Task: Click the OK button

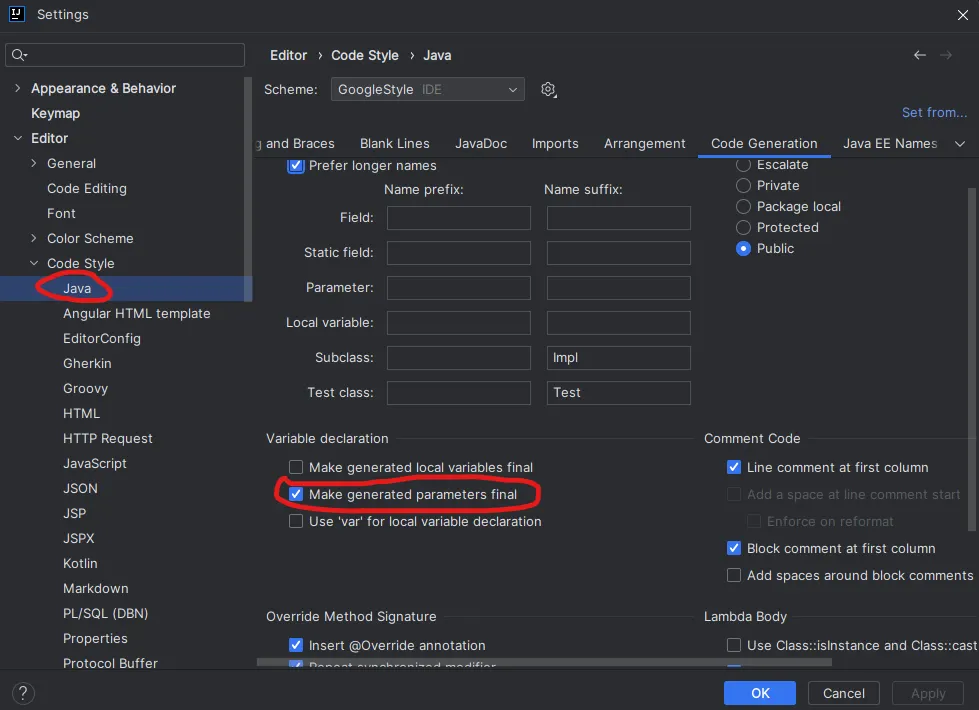Action: point(760,693)
